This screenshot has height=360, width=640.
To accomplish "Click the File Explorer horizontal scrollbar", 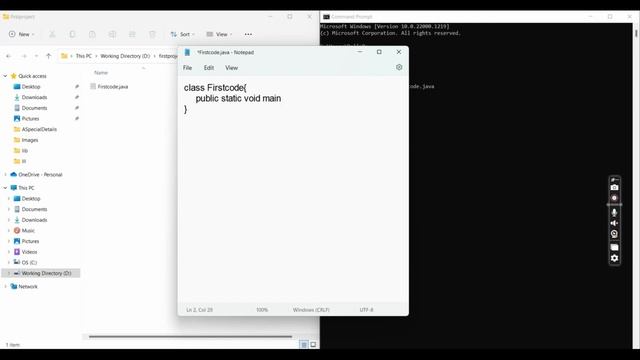I will coord(191,337).
